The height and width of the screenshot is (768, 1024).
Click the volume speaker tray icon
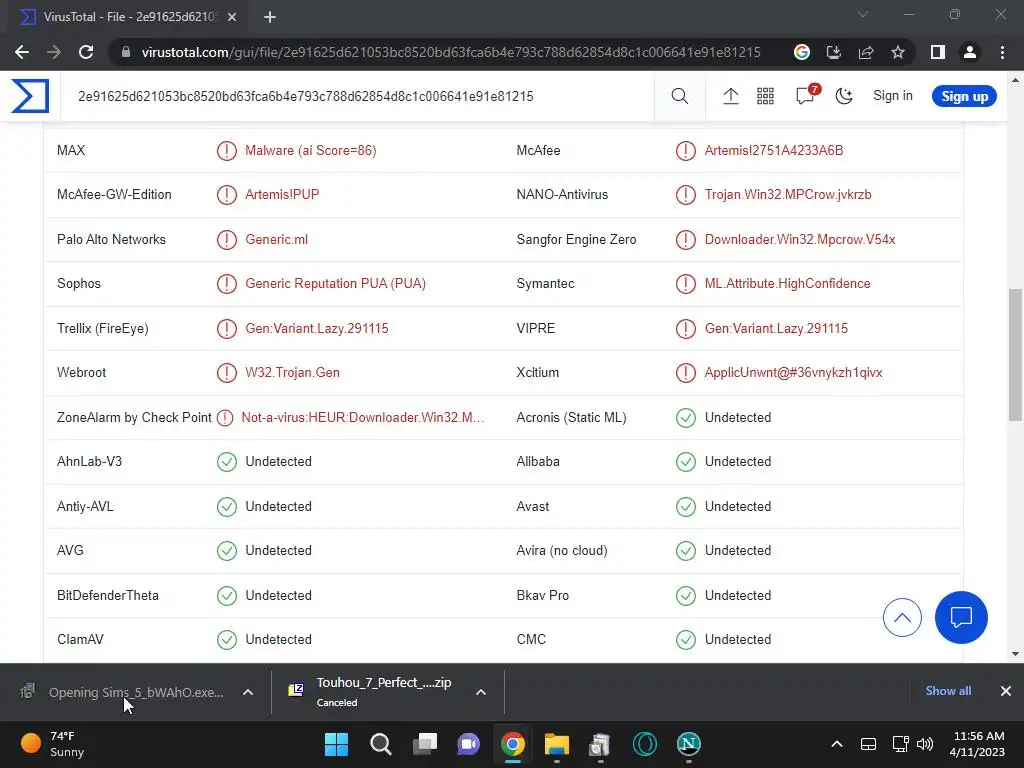(925, 744)
